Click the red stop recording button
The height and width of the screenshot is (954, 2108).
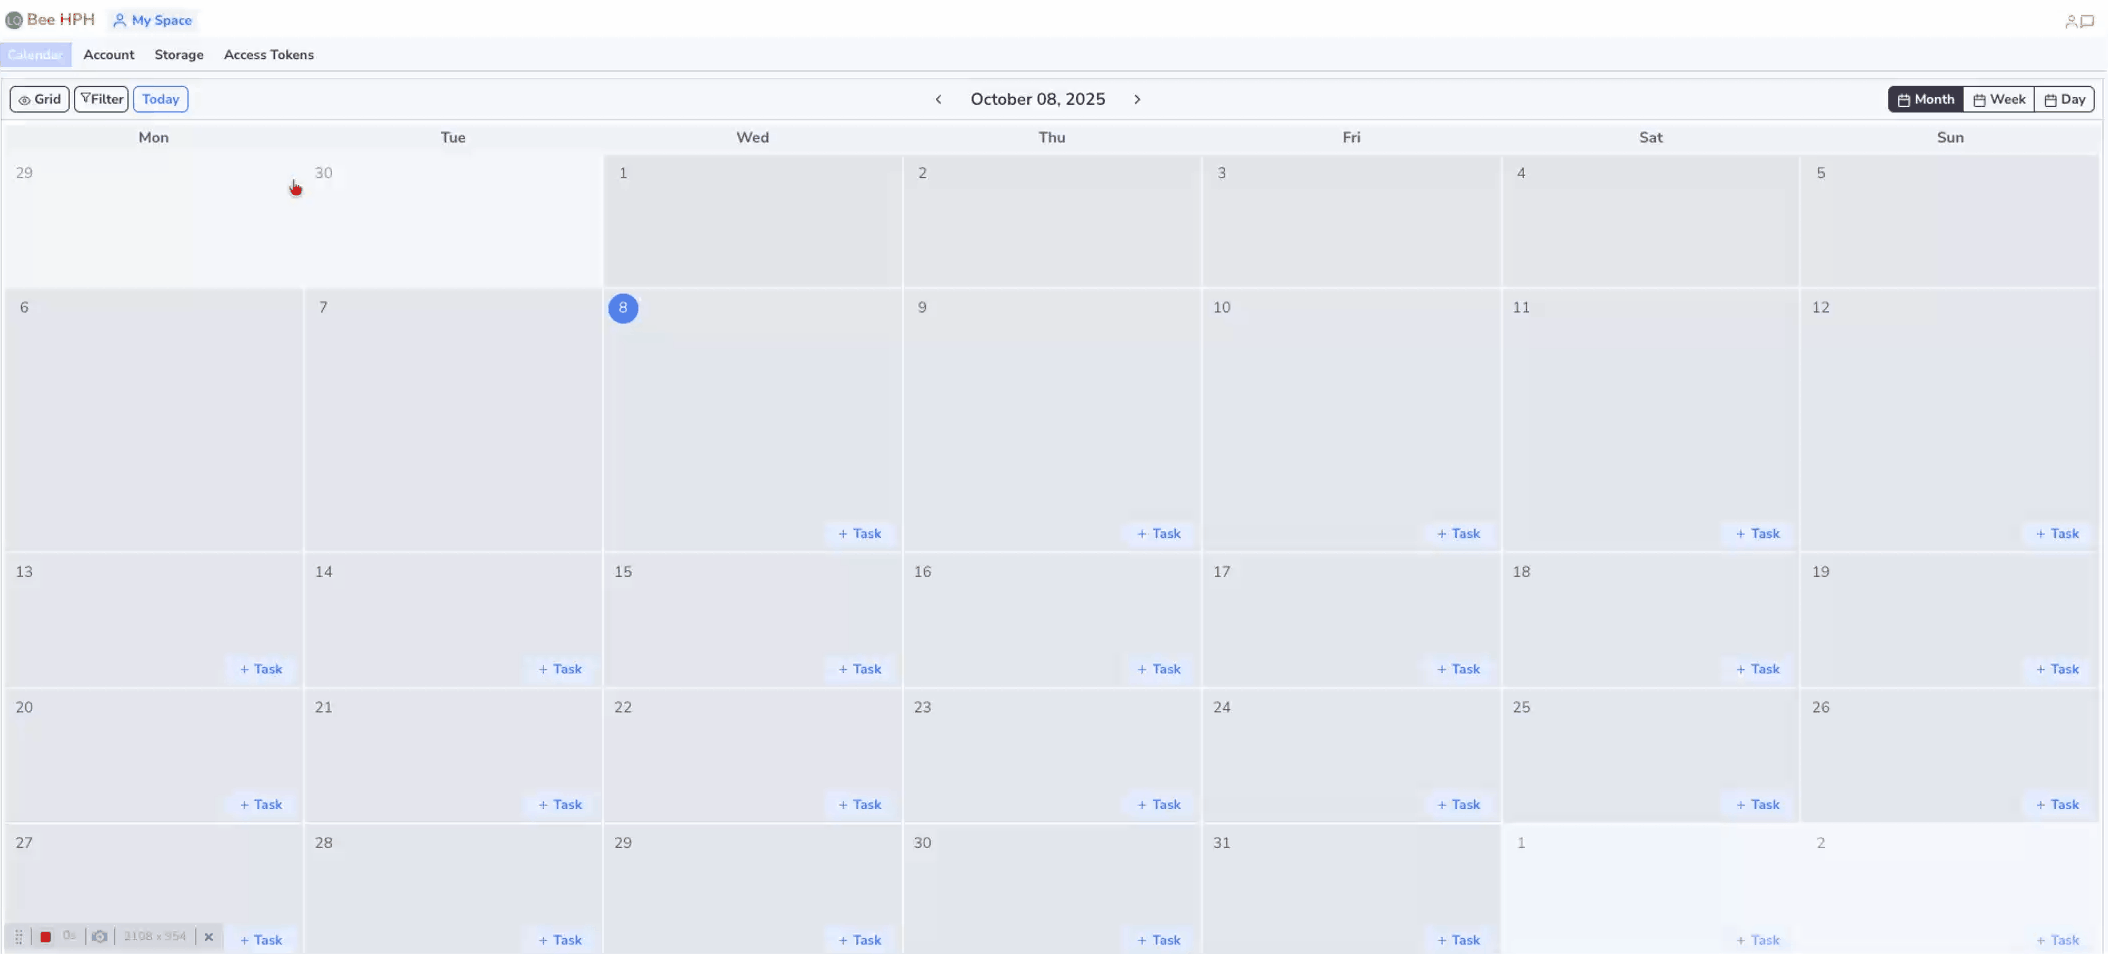[x=45, y=937]
